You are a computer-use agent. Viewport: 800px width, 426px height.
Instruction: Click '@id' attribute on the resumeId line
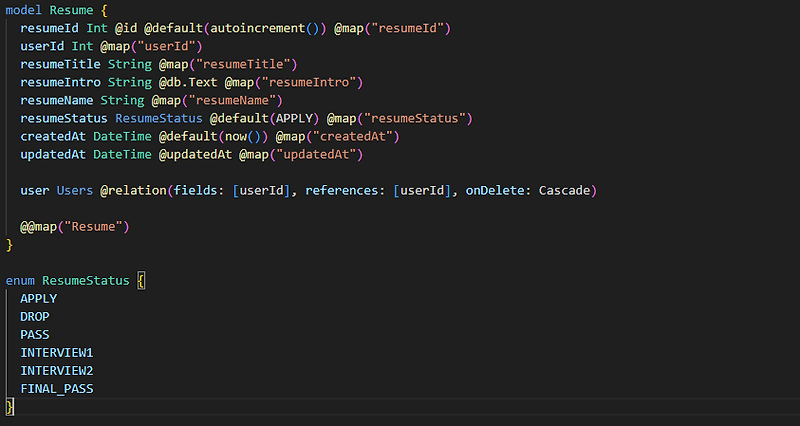[126, 28]
